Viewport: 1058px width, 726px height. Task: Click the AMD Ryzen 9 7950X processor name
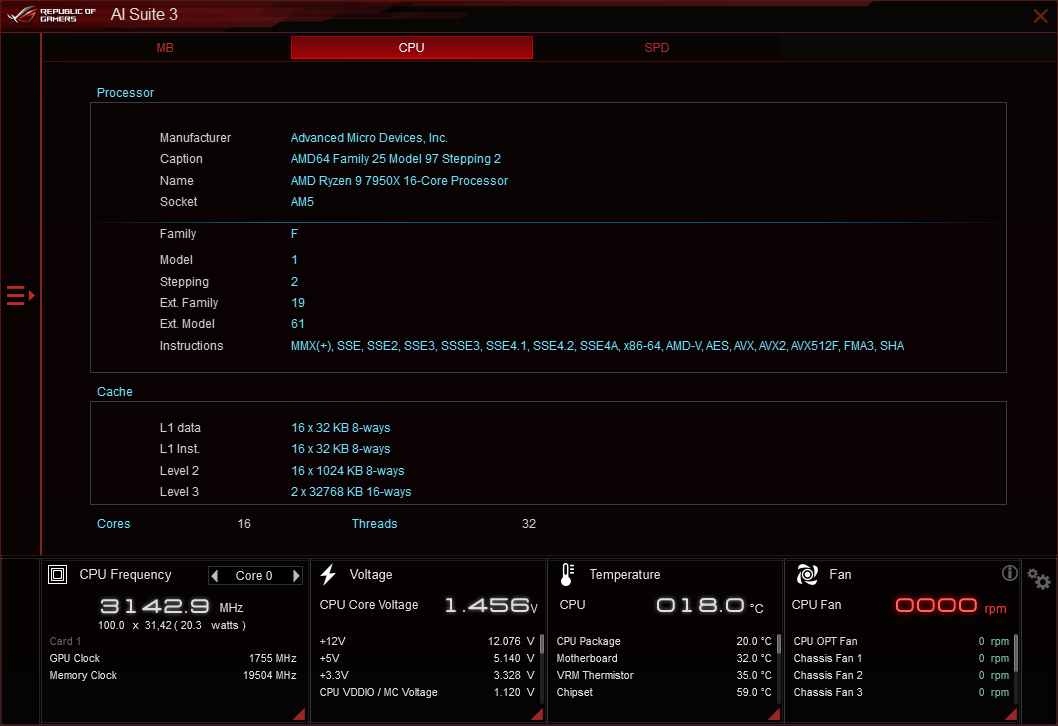399,180
